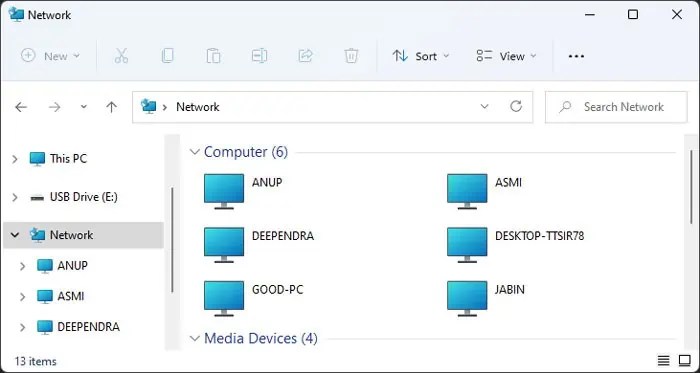Select the ASMI computer icon in main pane

467,191
